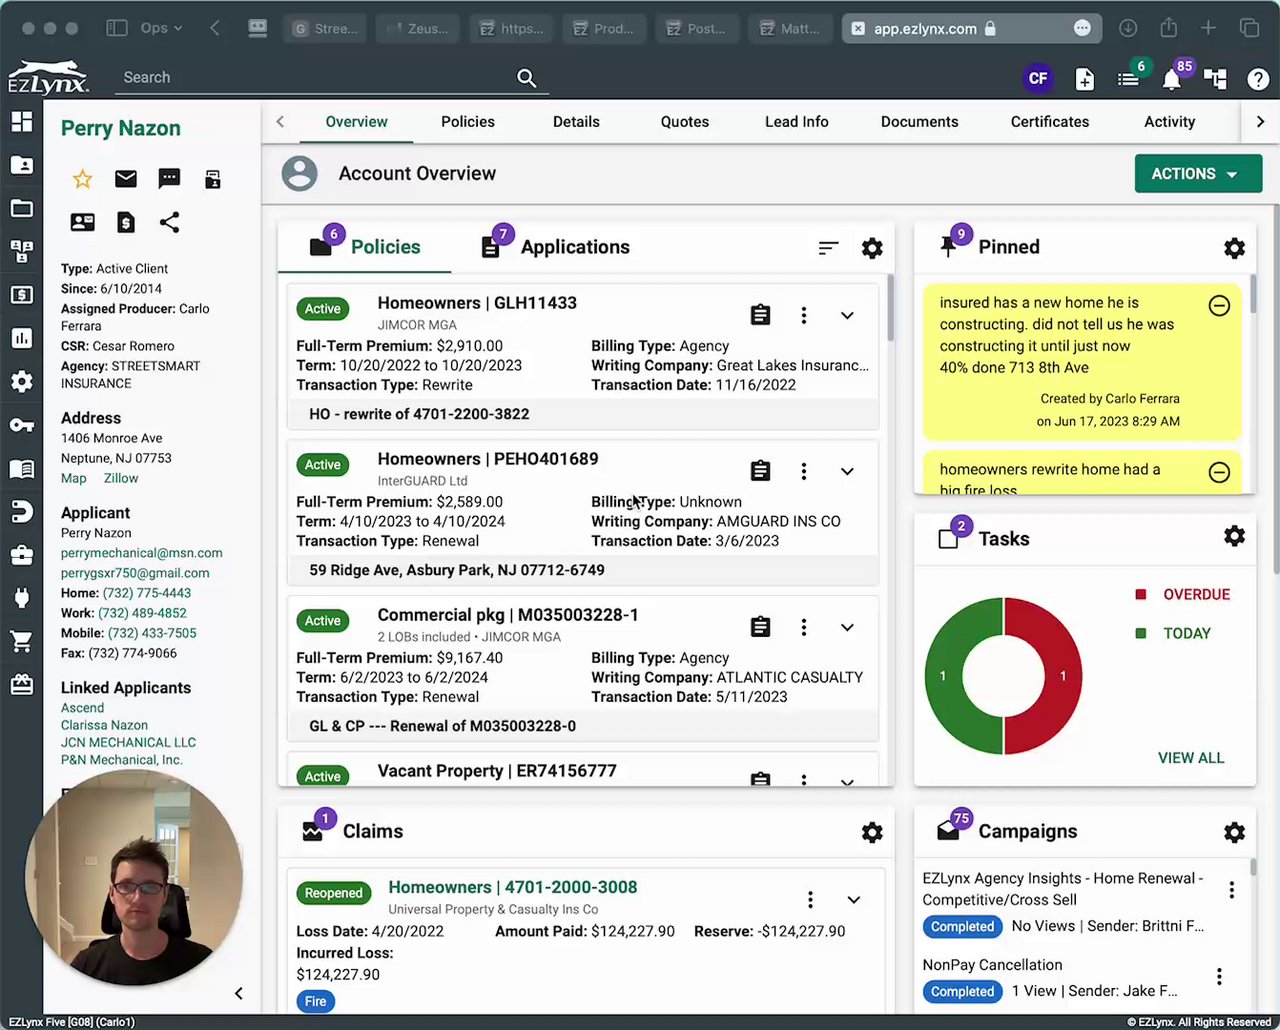The height and width of the screenshot is (1030, 1280).
Task: Expand the Homeowners 4701-2000-3008 claim
Action: (x=854, y=899)
